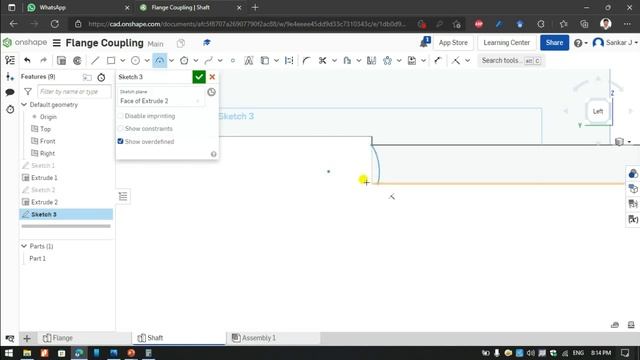Click the Sketch plane Face of Extrude 2 field
The width and height of the screenshot is (640, 360).
161,97
